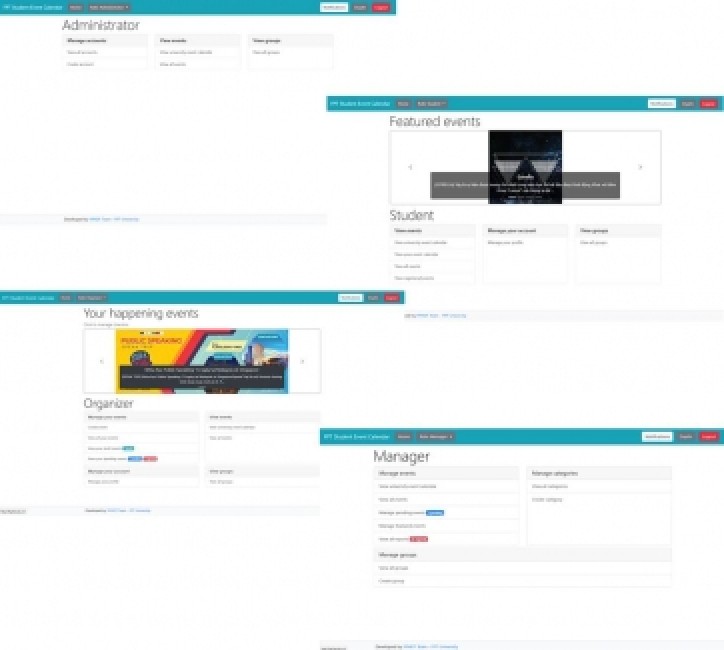Click the next arrow on Featured events carousel
This screenshot has width=724, height=650.
coord(640,167)
